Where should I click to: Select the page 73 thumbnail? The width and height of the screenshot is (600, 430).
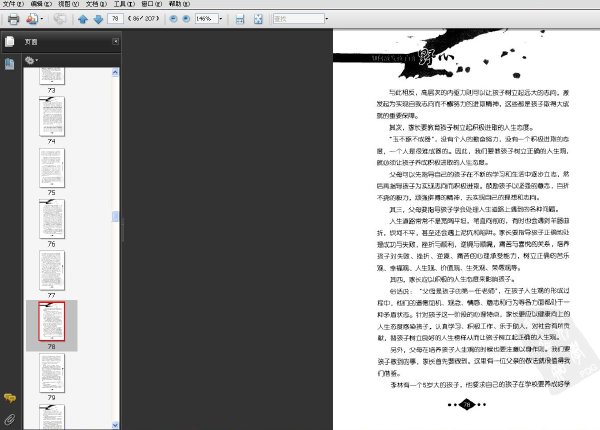(x=52, y=76)
